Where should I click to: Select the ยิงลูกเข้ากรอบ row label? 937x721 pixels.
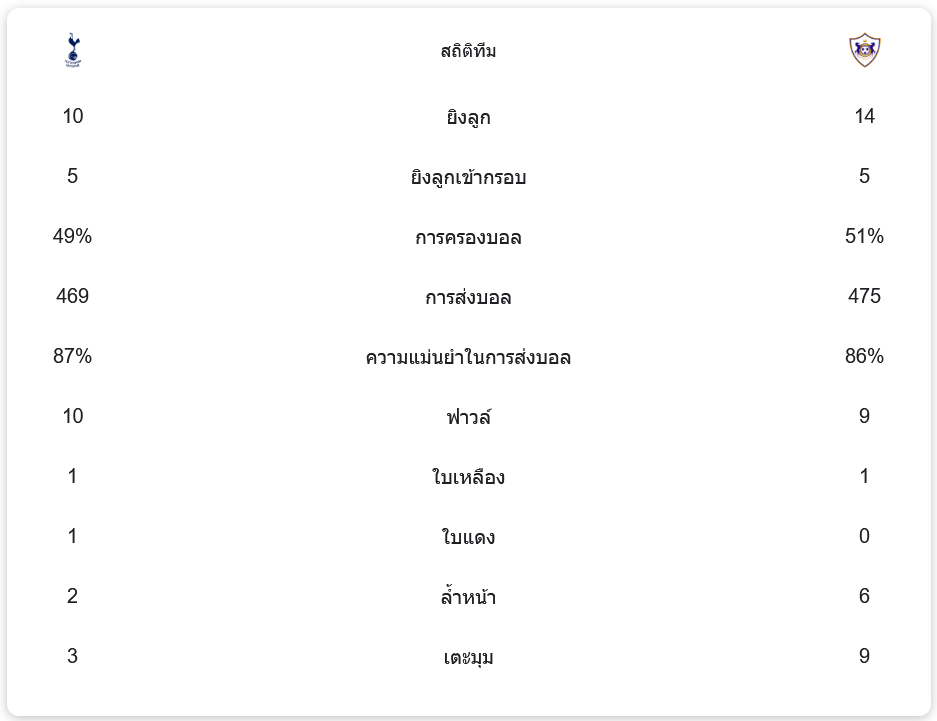(468, 177)
